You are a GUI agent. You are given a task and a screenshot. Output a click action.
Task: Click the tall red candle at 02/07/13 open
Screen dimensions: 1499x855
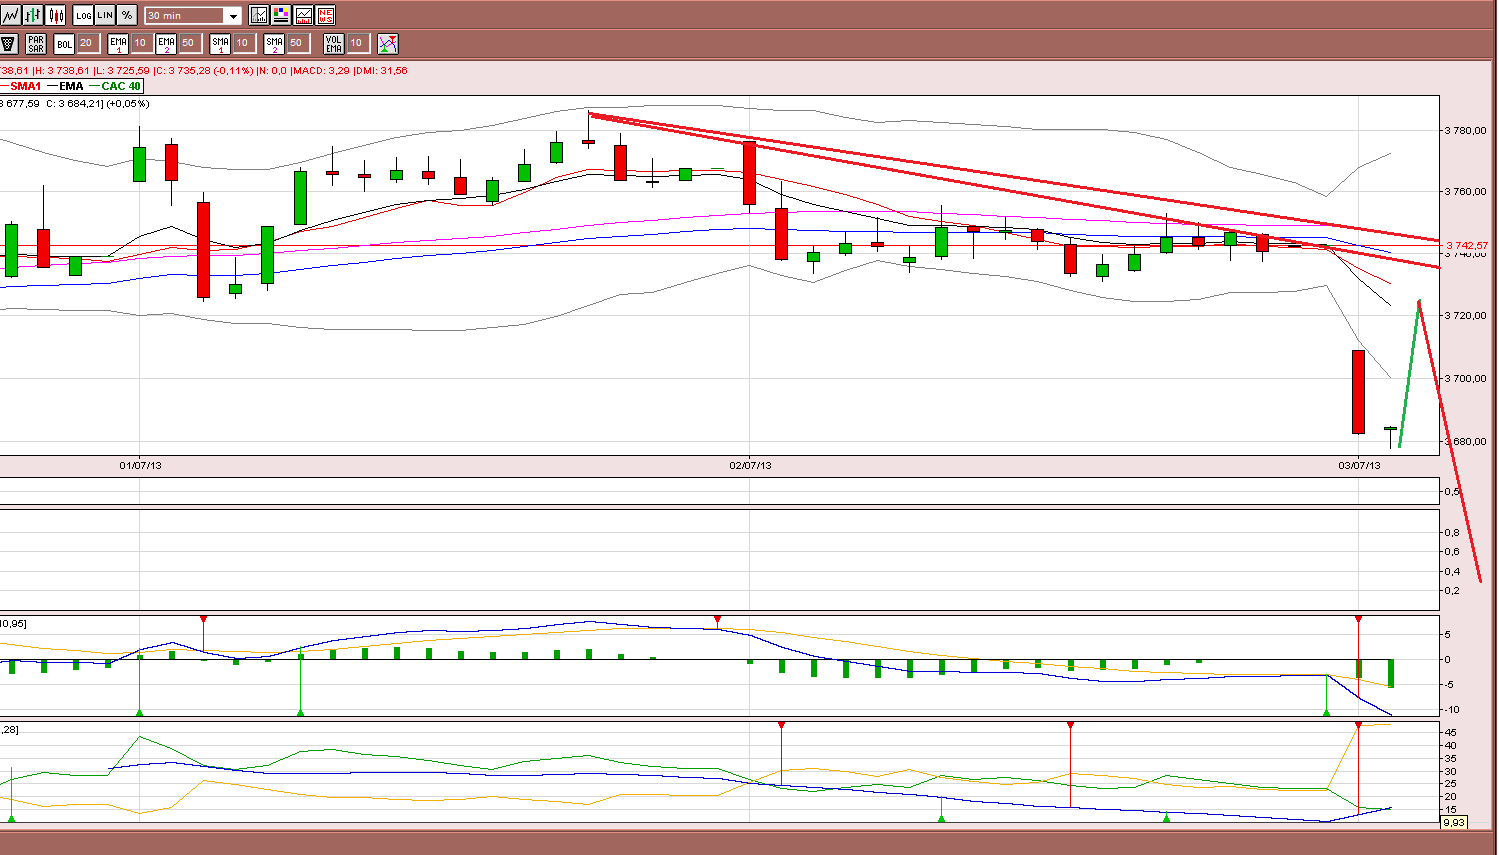[x=749, y=173]
